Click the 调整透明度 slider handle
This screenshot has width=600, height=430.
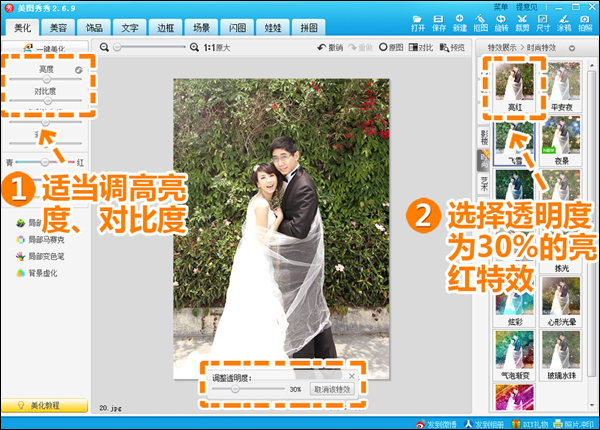pyautogui.click(x=235, y=389)
